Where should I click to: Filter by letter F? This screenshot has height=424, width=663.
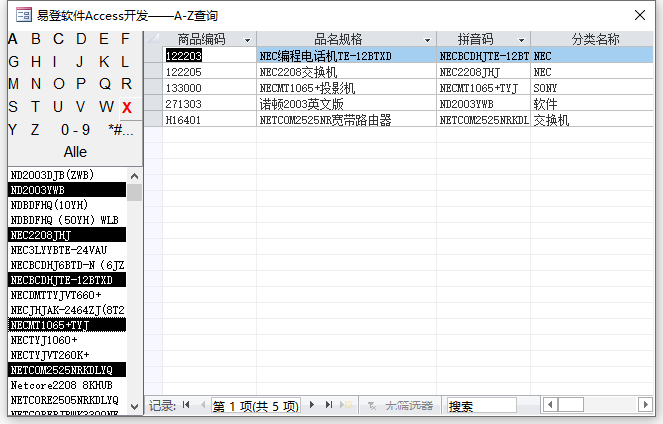pyautogui.click(x=125, y=39)
